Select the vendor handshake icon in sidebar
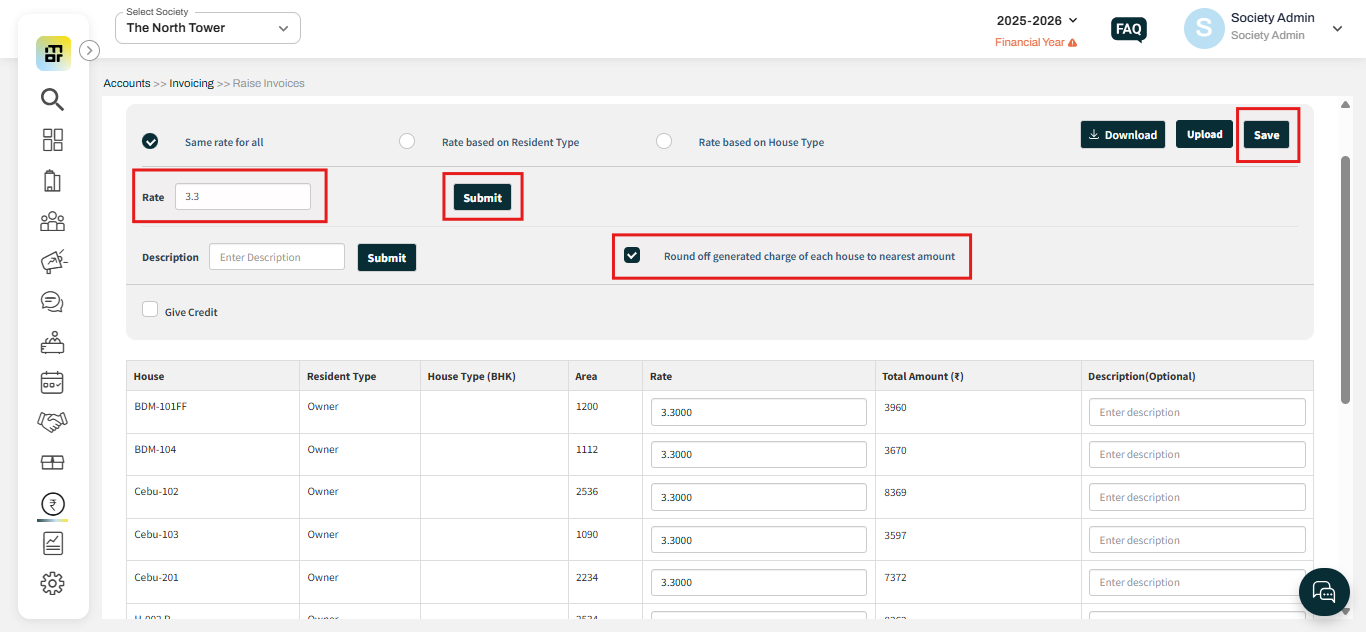The height and width of the screenshot is (632, 1366). click(x=52, y=422)
